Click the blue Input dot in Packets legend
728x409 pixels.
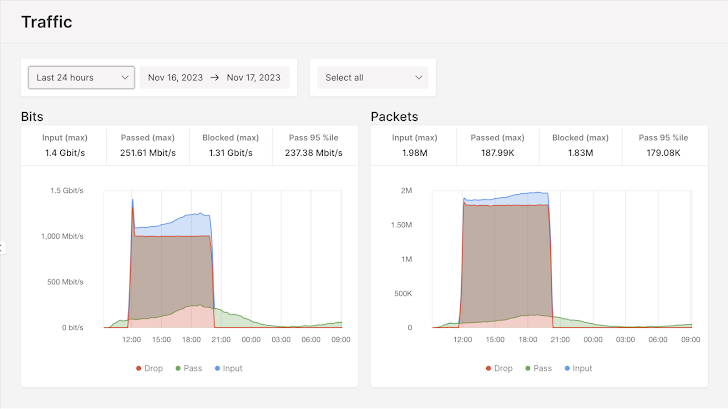click(565, 368)
